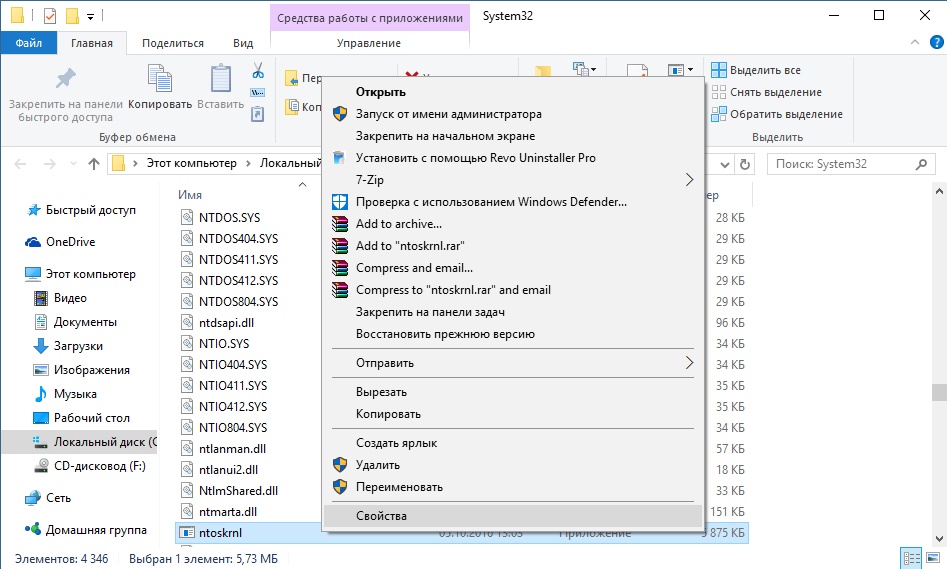Click the WinRAR icon beside 'Add to archive...'
The image size is (947, 569).
click(x=339, y=224)
